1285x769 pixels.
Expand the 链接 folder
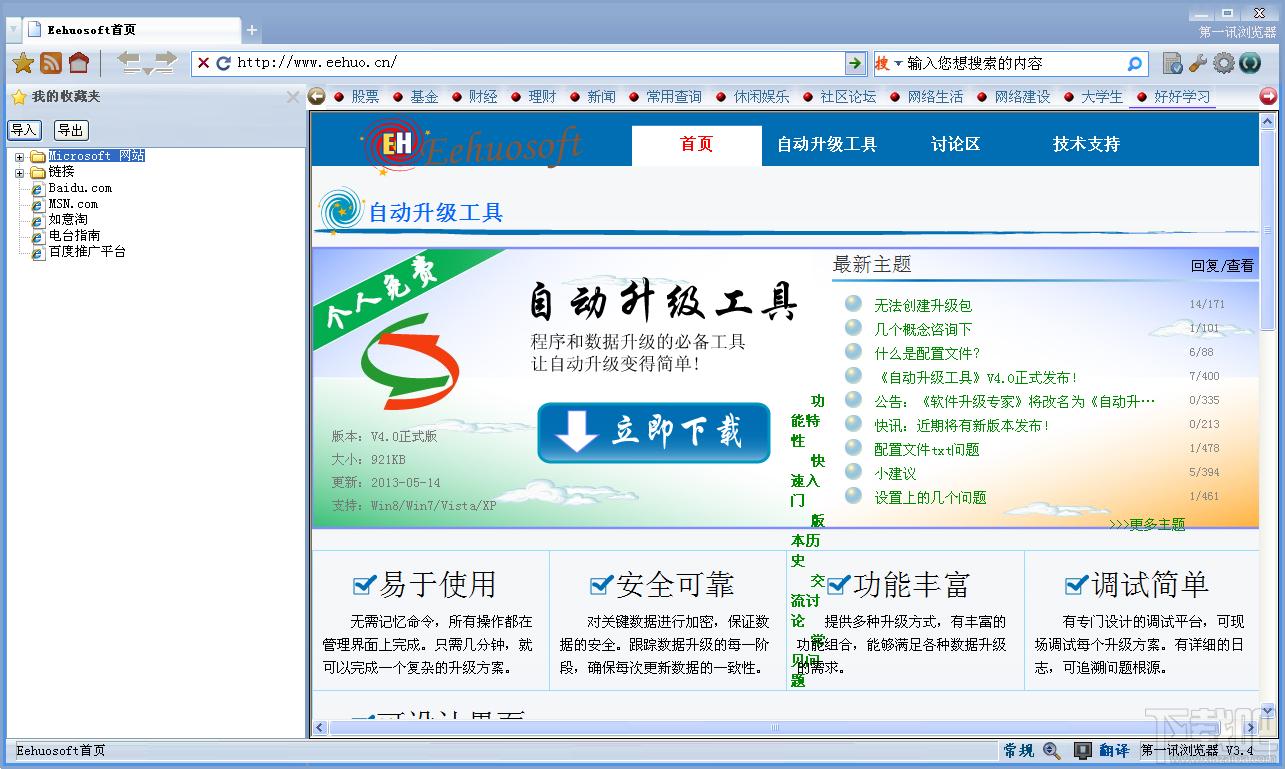pos(19,172)
